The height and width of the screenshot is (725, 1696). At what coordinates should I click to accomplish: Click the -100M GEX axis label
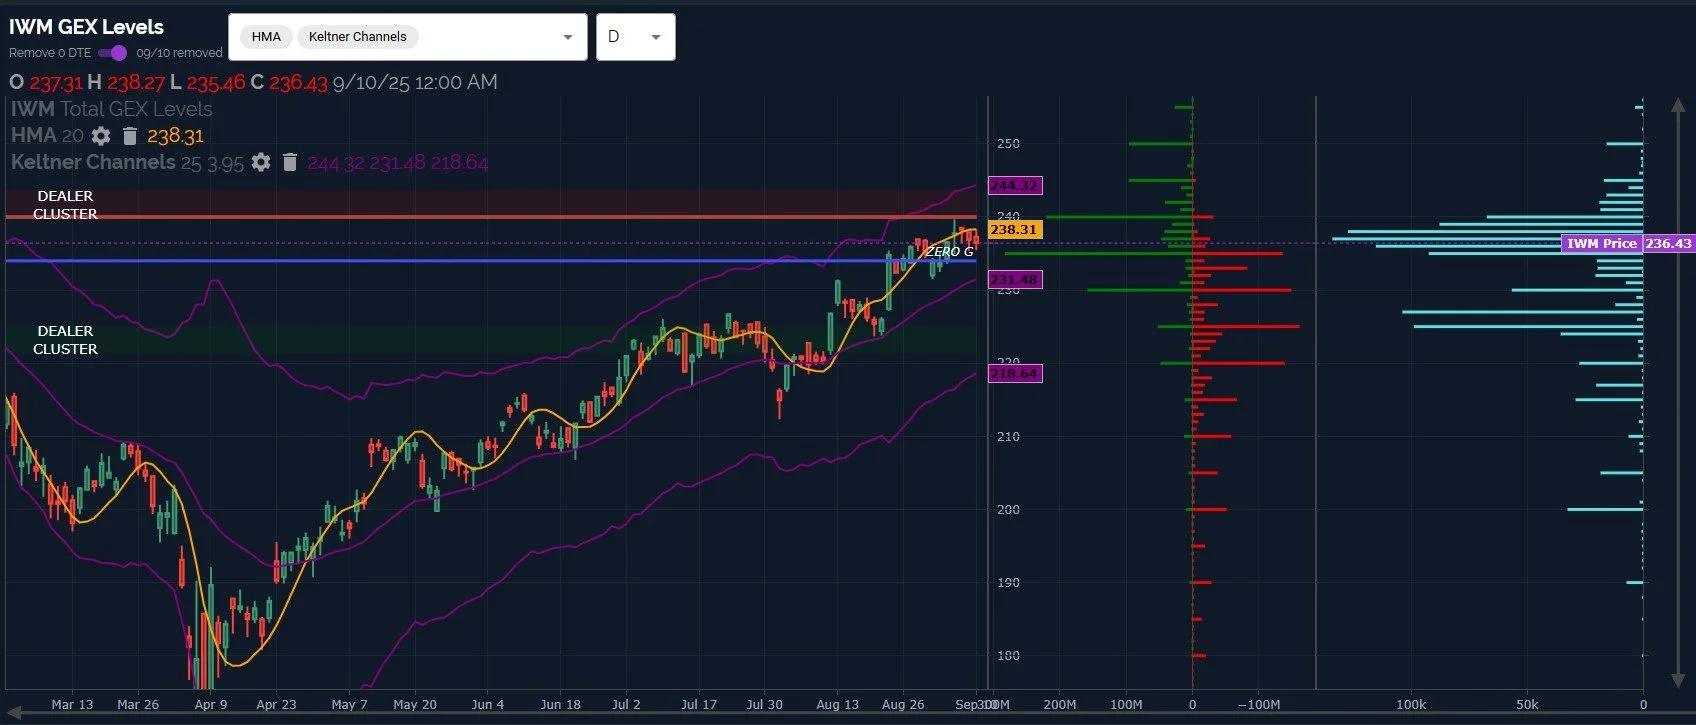[x=1259, y=704]
